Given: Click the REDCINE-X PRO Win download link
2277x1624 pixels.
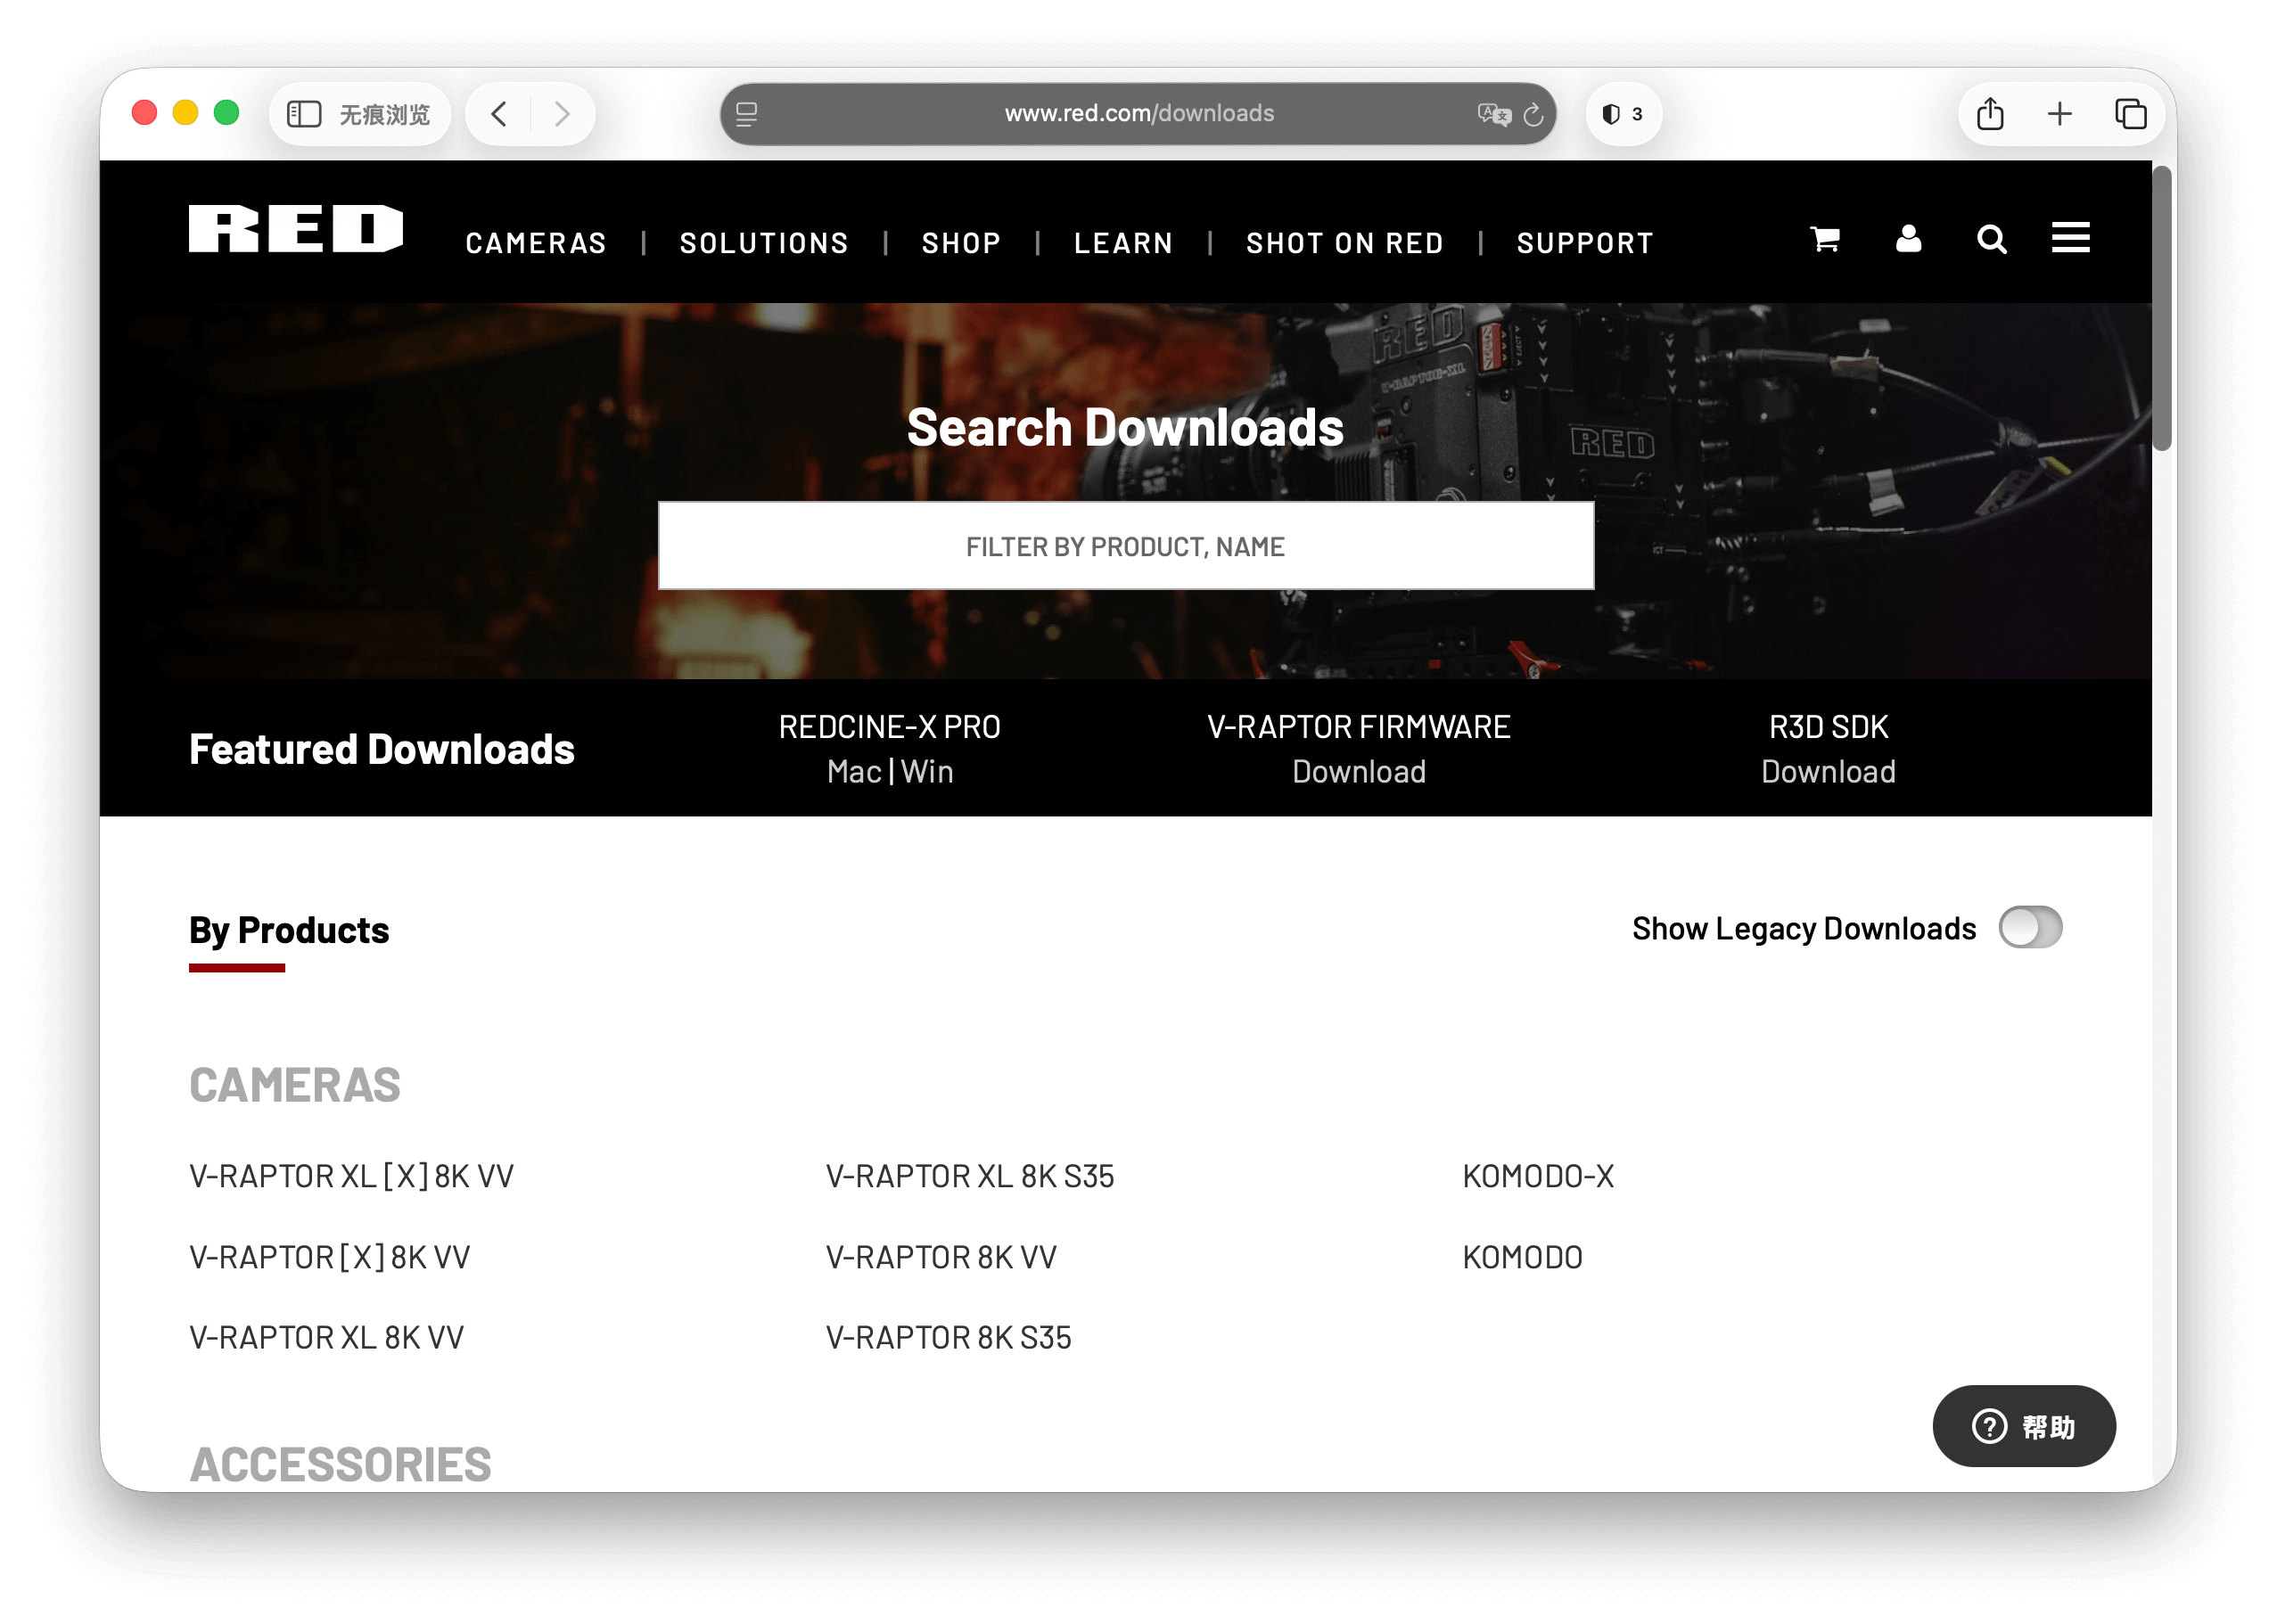Looking at the screenshot, I should tap(927, 772).
